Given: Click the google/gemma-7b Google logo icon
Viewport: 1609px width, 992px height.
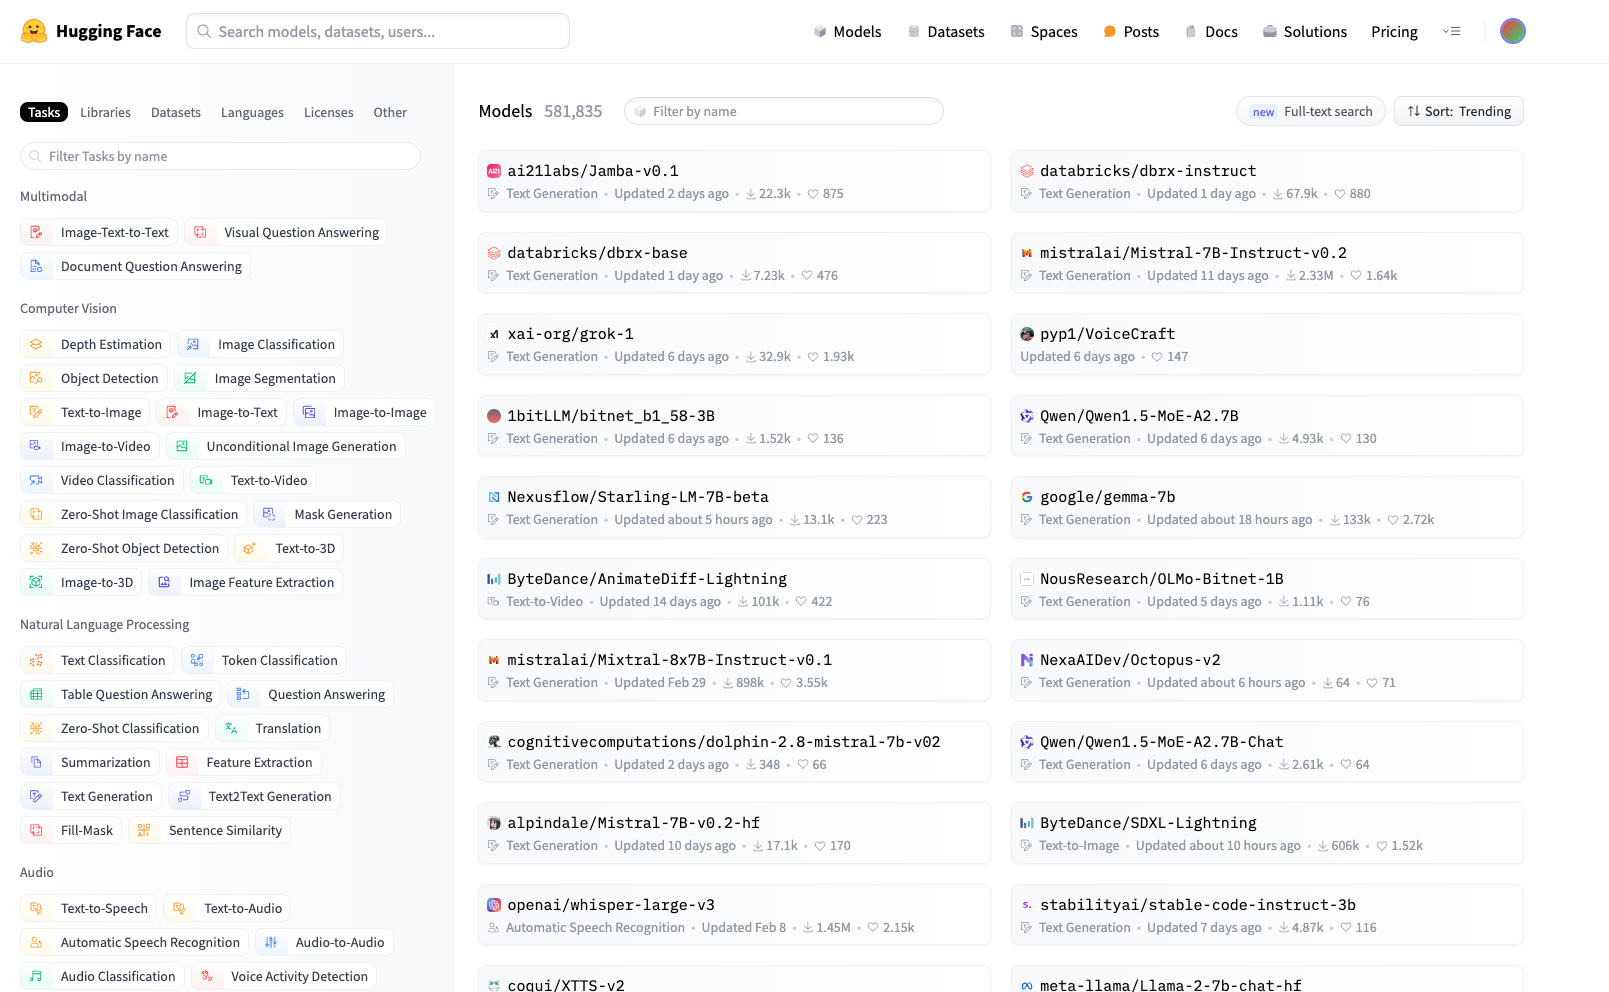Looking at the screenshot, I should pyautogui.click(x=1026, y=497).
